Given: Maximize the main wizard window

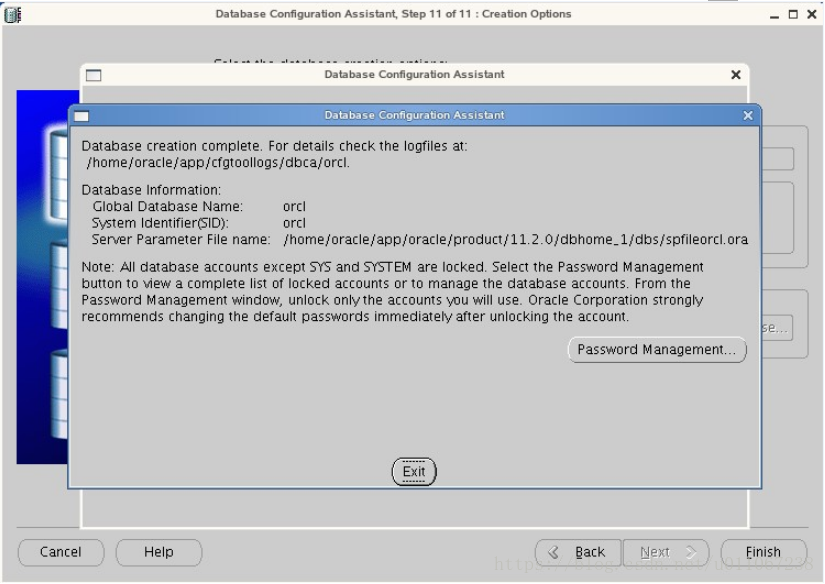Looking at the screenshot, I should (793, 14).
